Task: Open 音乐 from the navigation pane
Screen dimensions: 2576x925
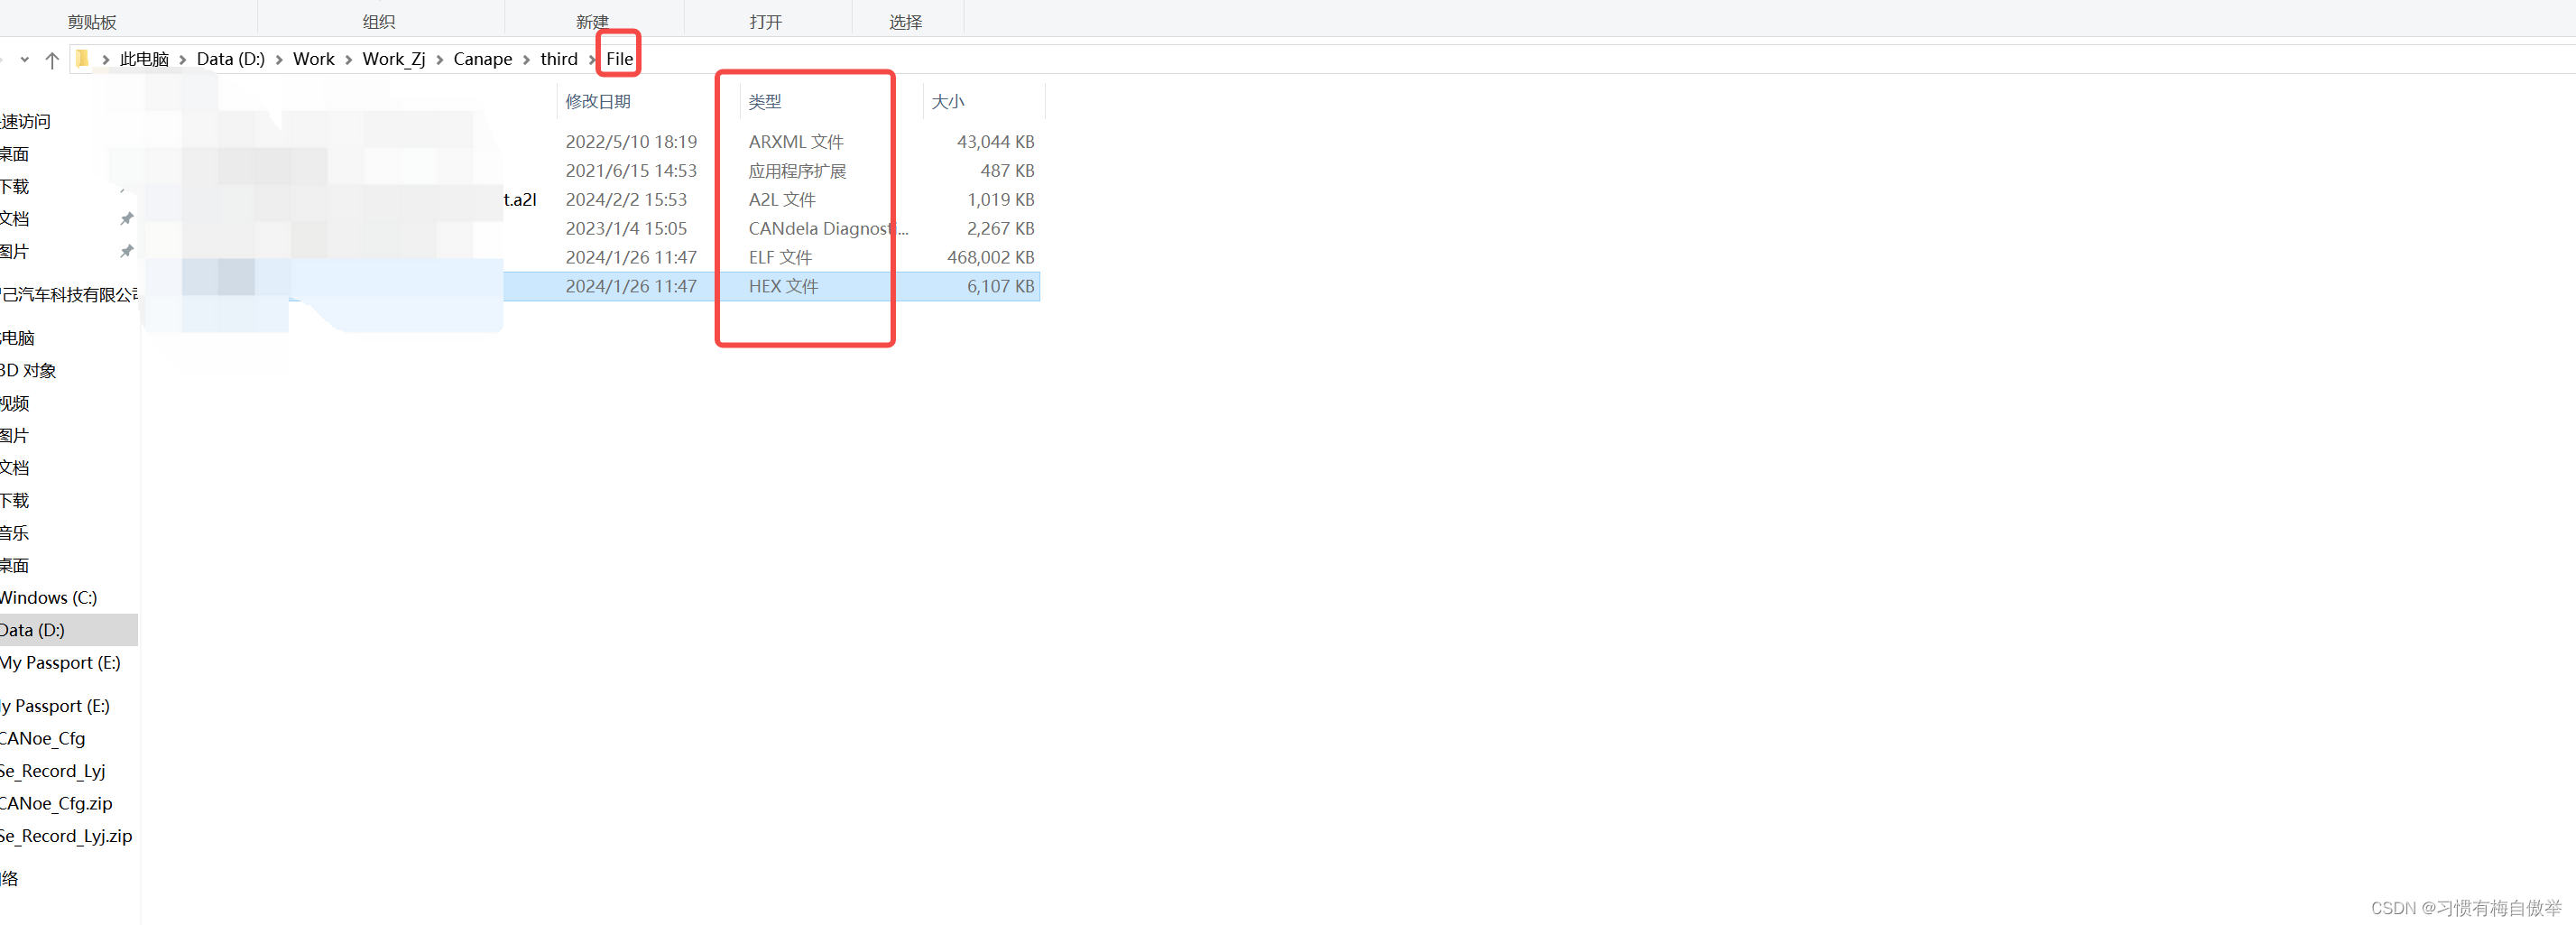Action: point(13,533)
